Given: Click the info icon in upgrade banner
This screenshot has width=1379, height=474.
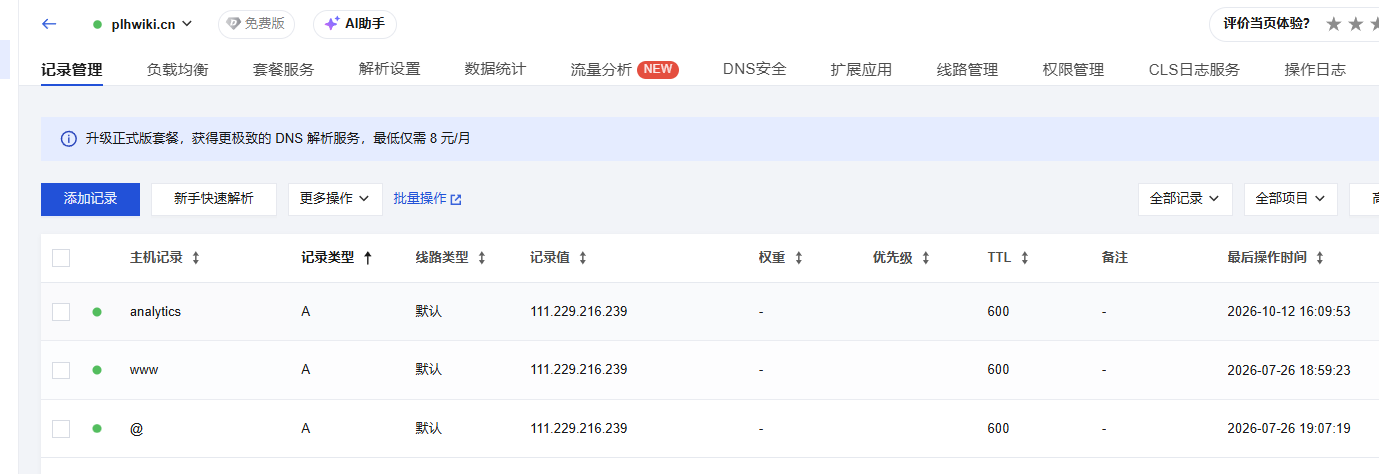Looking at the screenshot, I should click(x=68, y=139).
